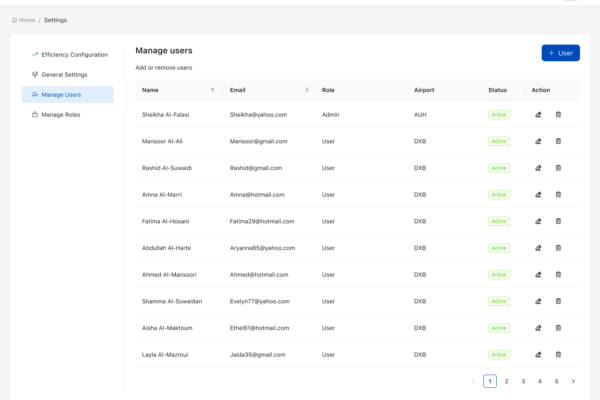Open the Name column filter
The height and width of the screenshot is (400, 600).
click(x=212, y=90)
